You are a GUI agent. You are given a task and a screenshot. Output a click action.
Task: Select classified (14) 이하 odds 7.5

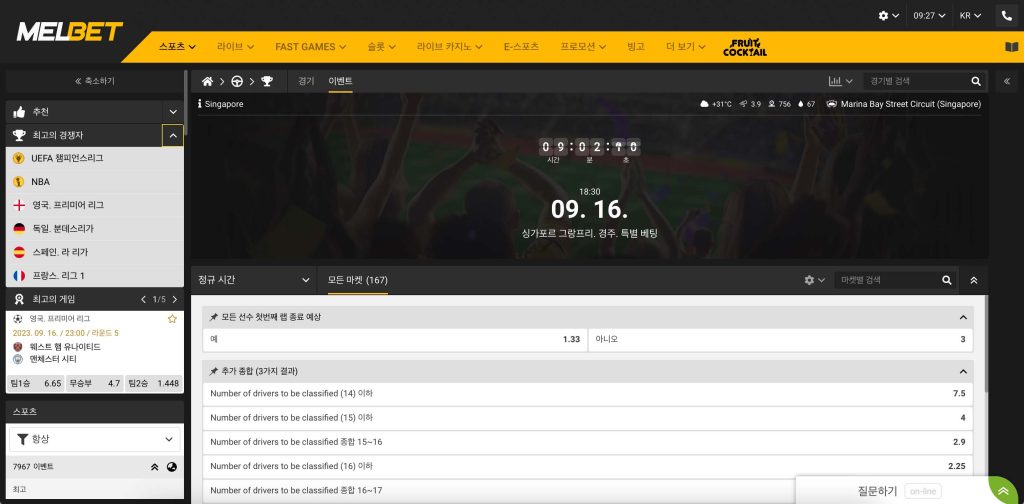coord(588,394)
